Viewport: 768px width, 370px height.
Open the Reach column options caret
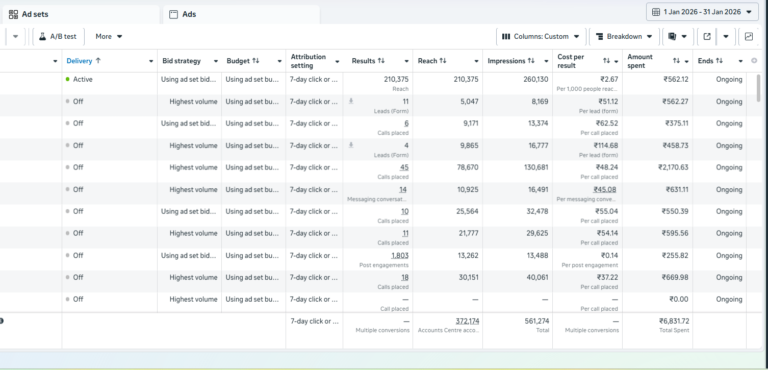(x=476, y=61)
